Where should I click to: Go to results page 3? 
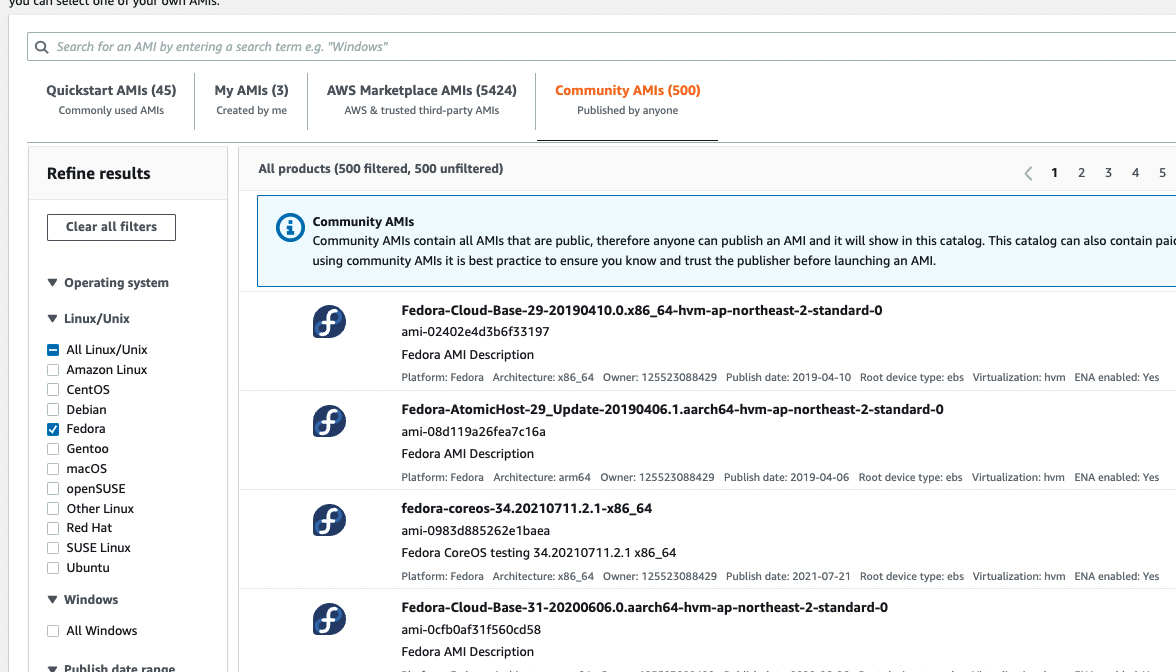click(1108, 173)
